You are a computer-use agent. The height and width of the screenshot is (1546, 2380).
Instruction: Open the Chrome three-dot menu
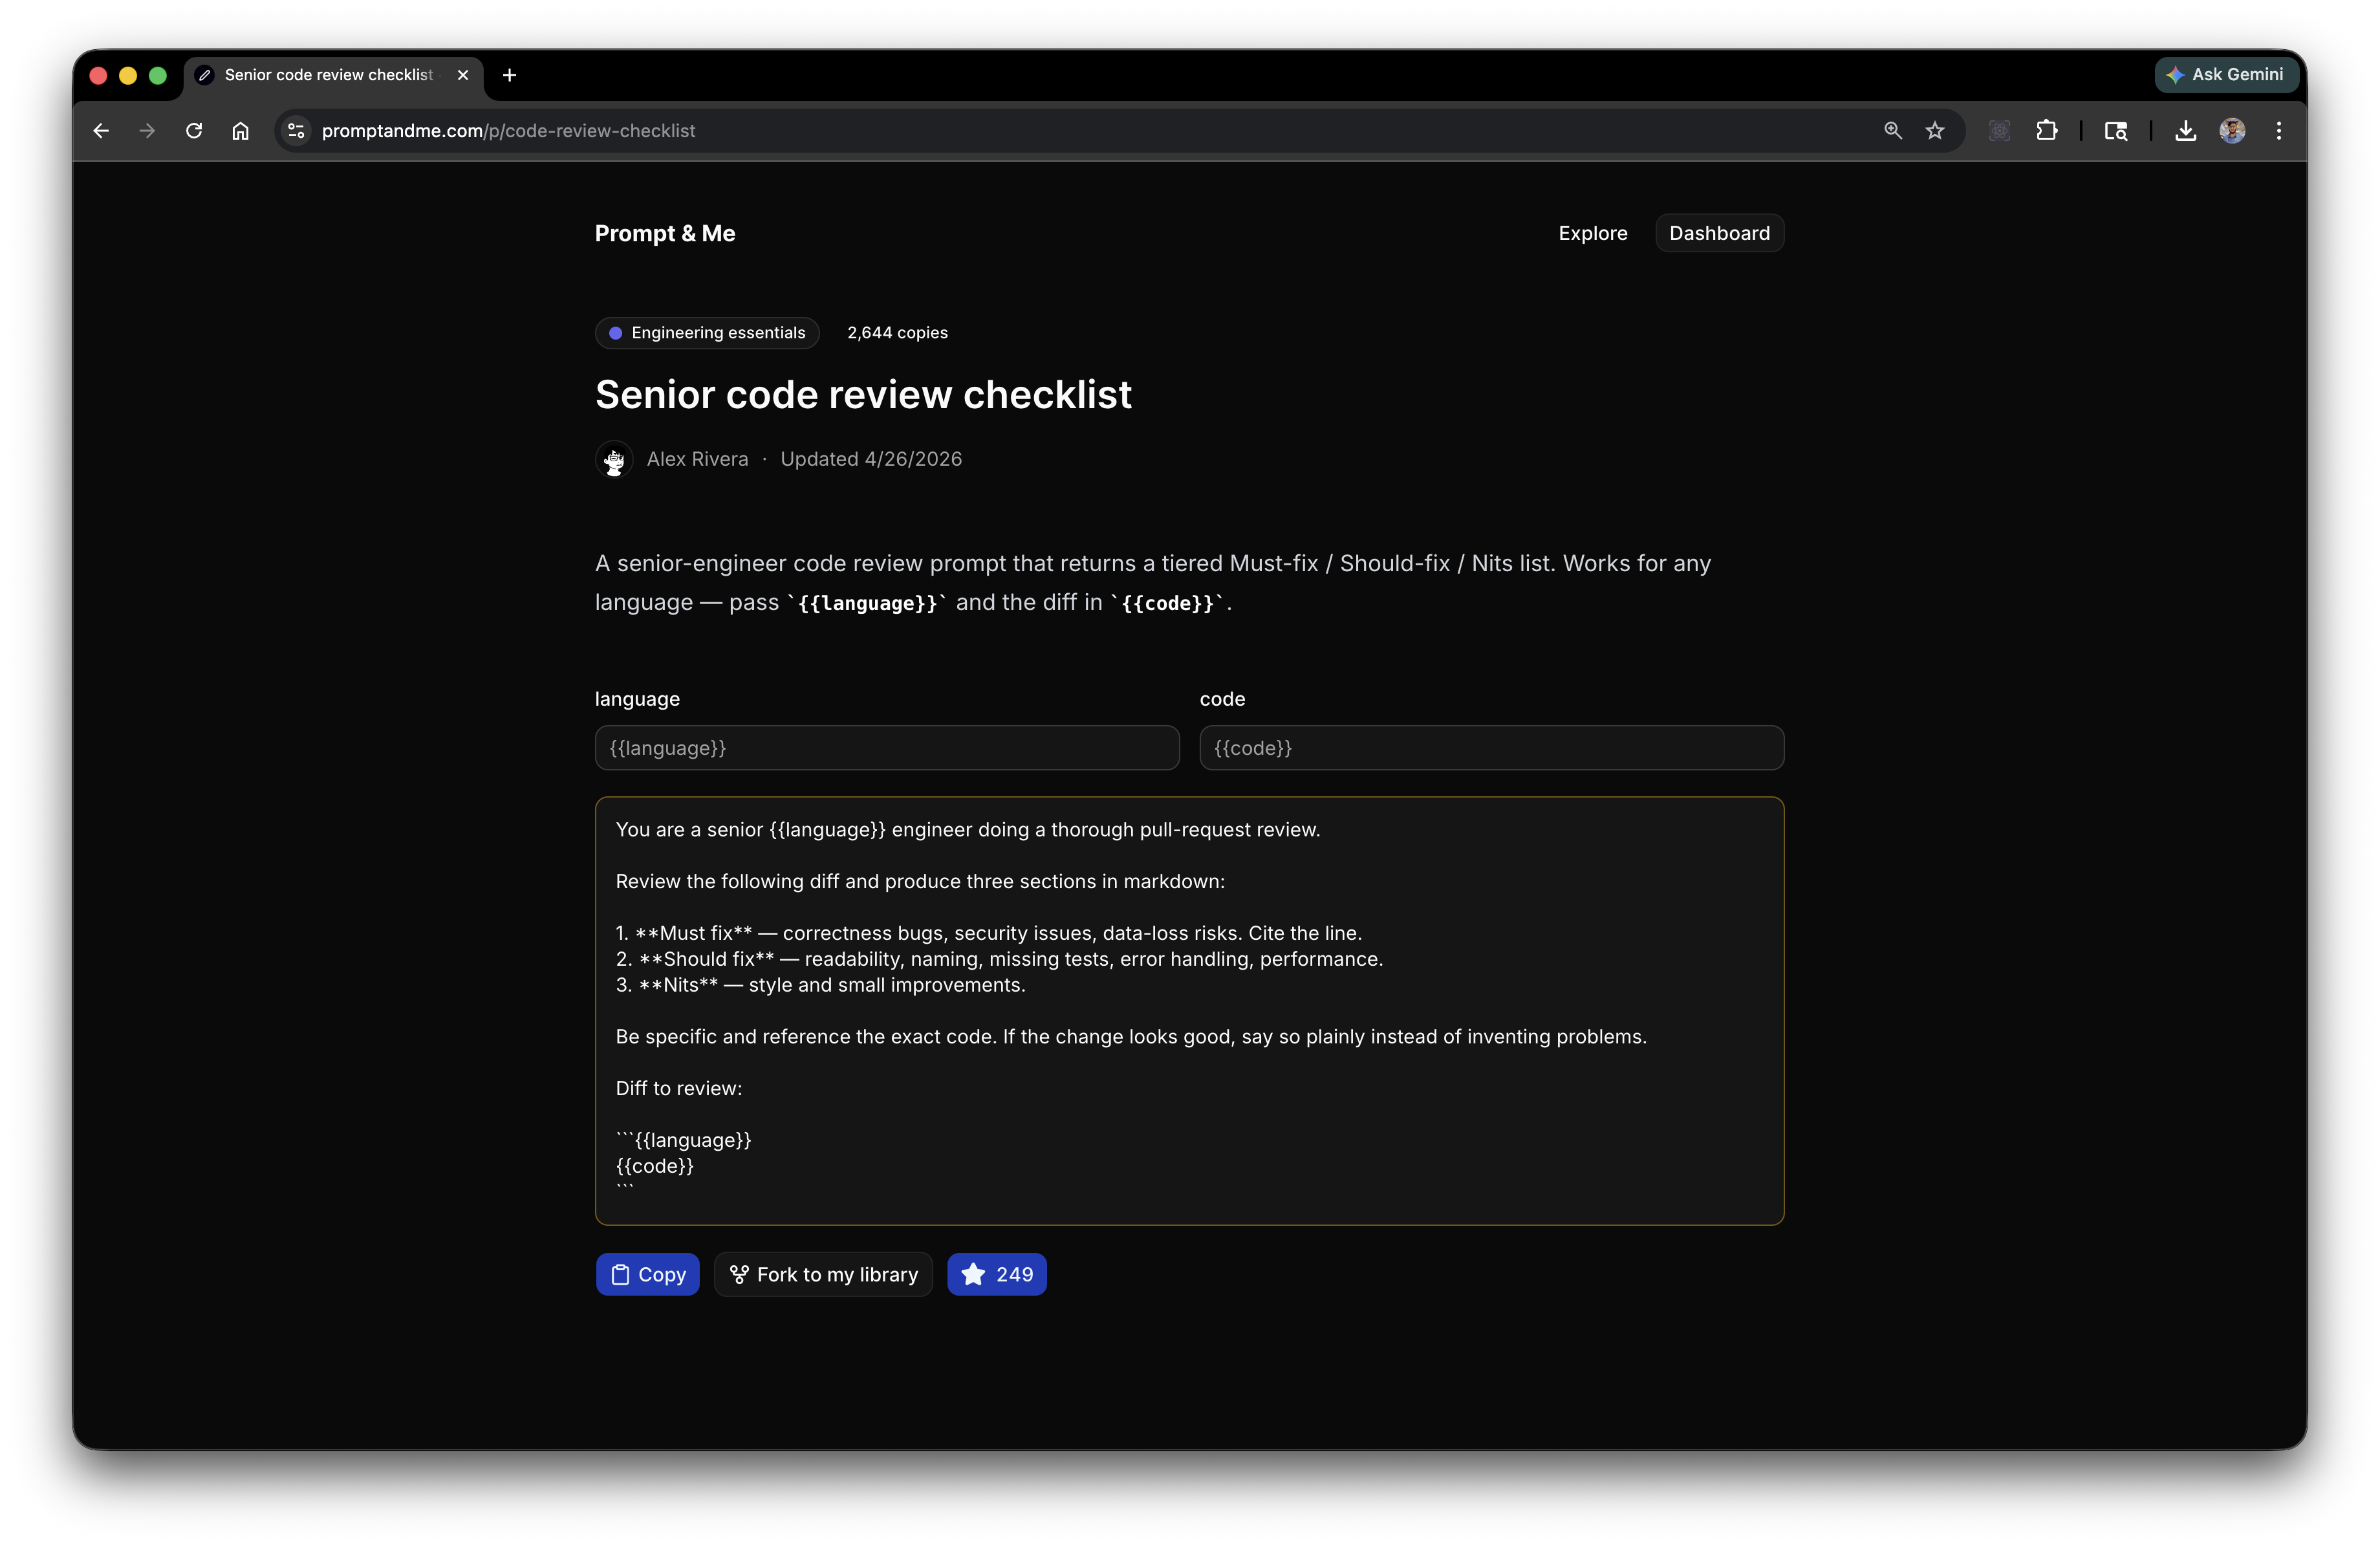pos(2279,131)
